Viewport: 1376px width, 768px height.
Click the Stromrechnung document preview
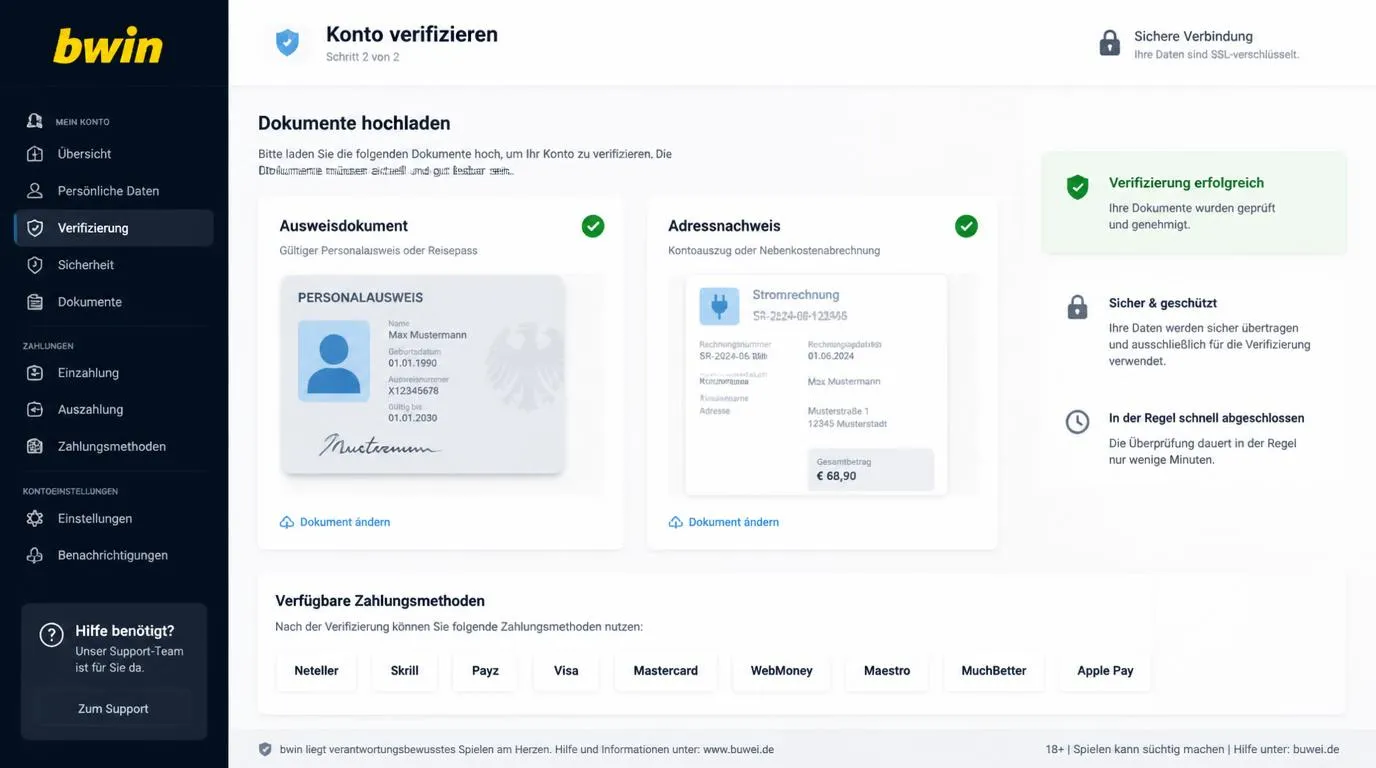pos(816,385)
